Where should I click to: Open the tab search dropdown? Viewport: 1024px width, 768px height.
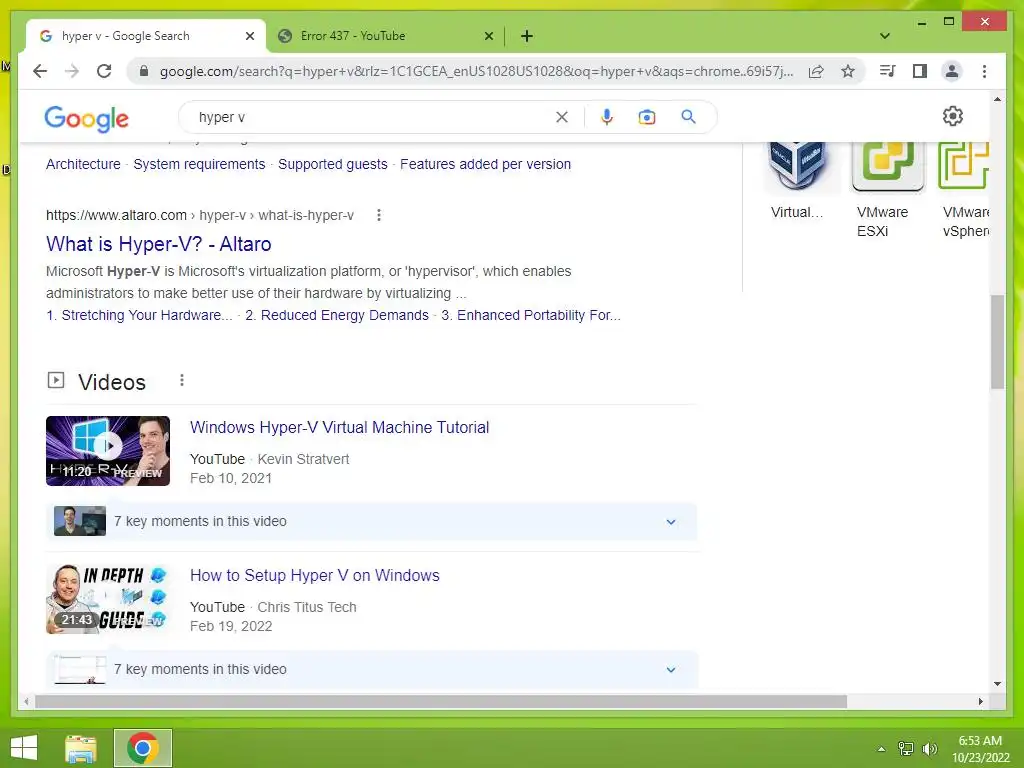pos(884,36)
